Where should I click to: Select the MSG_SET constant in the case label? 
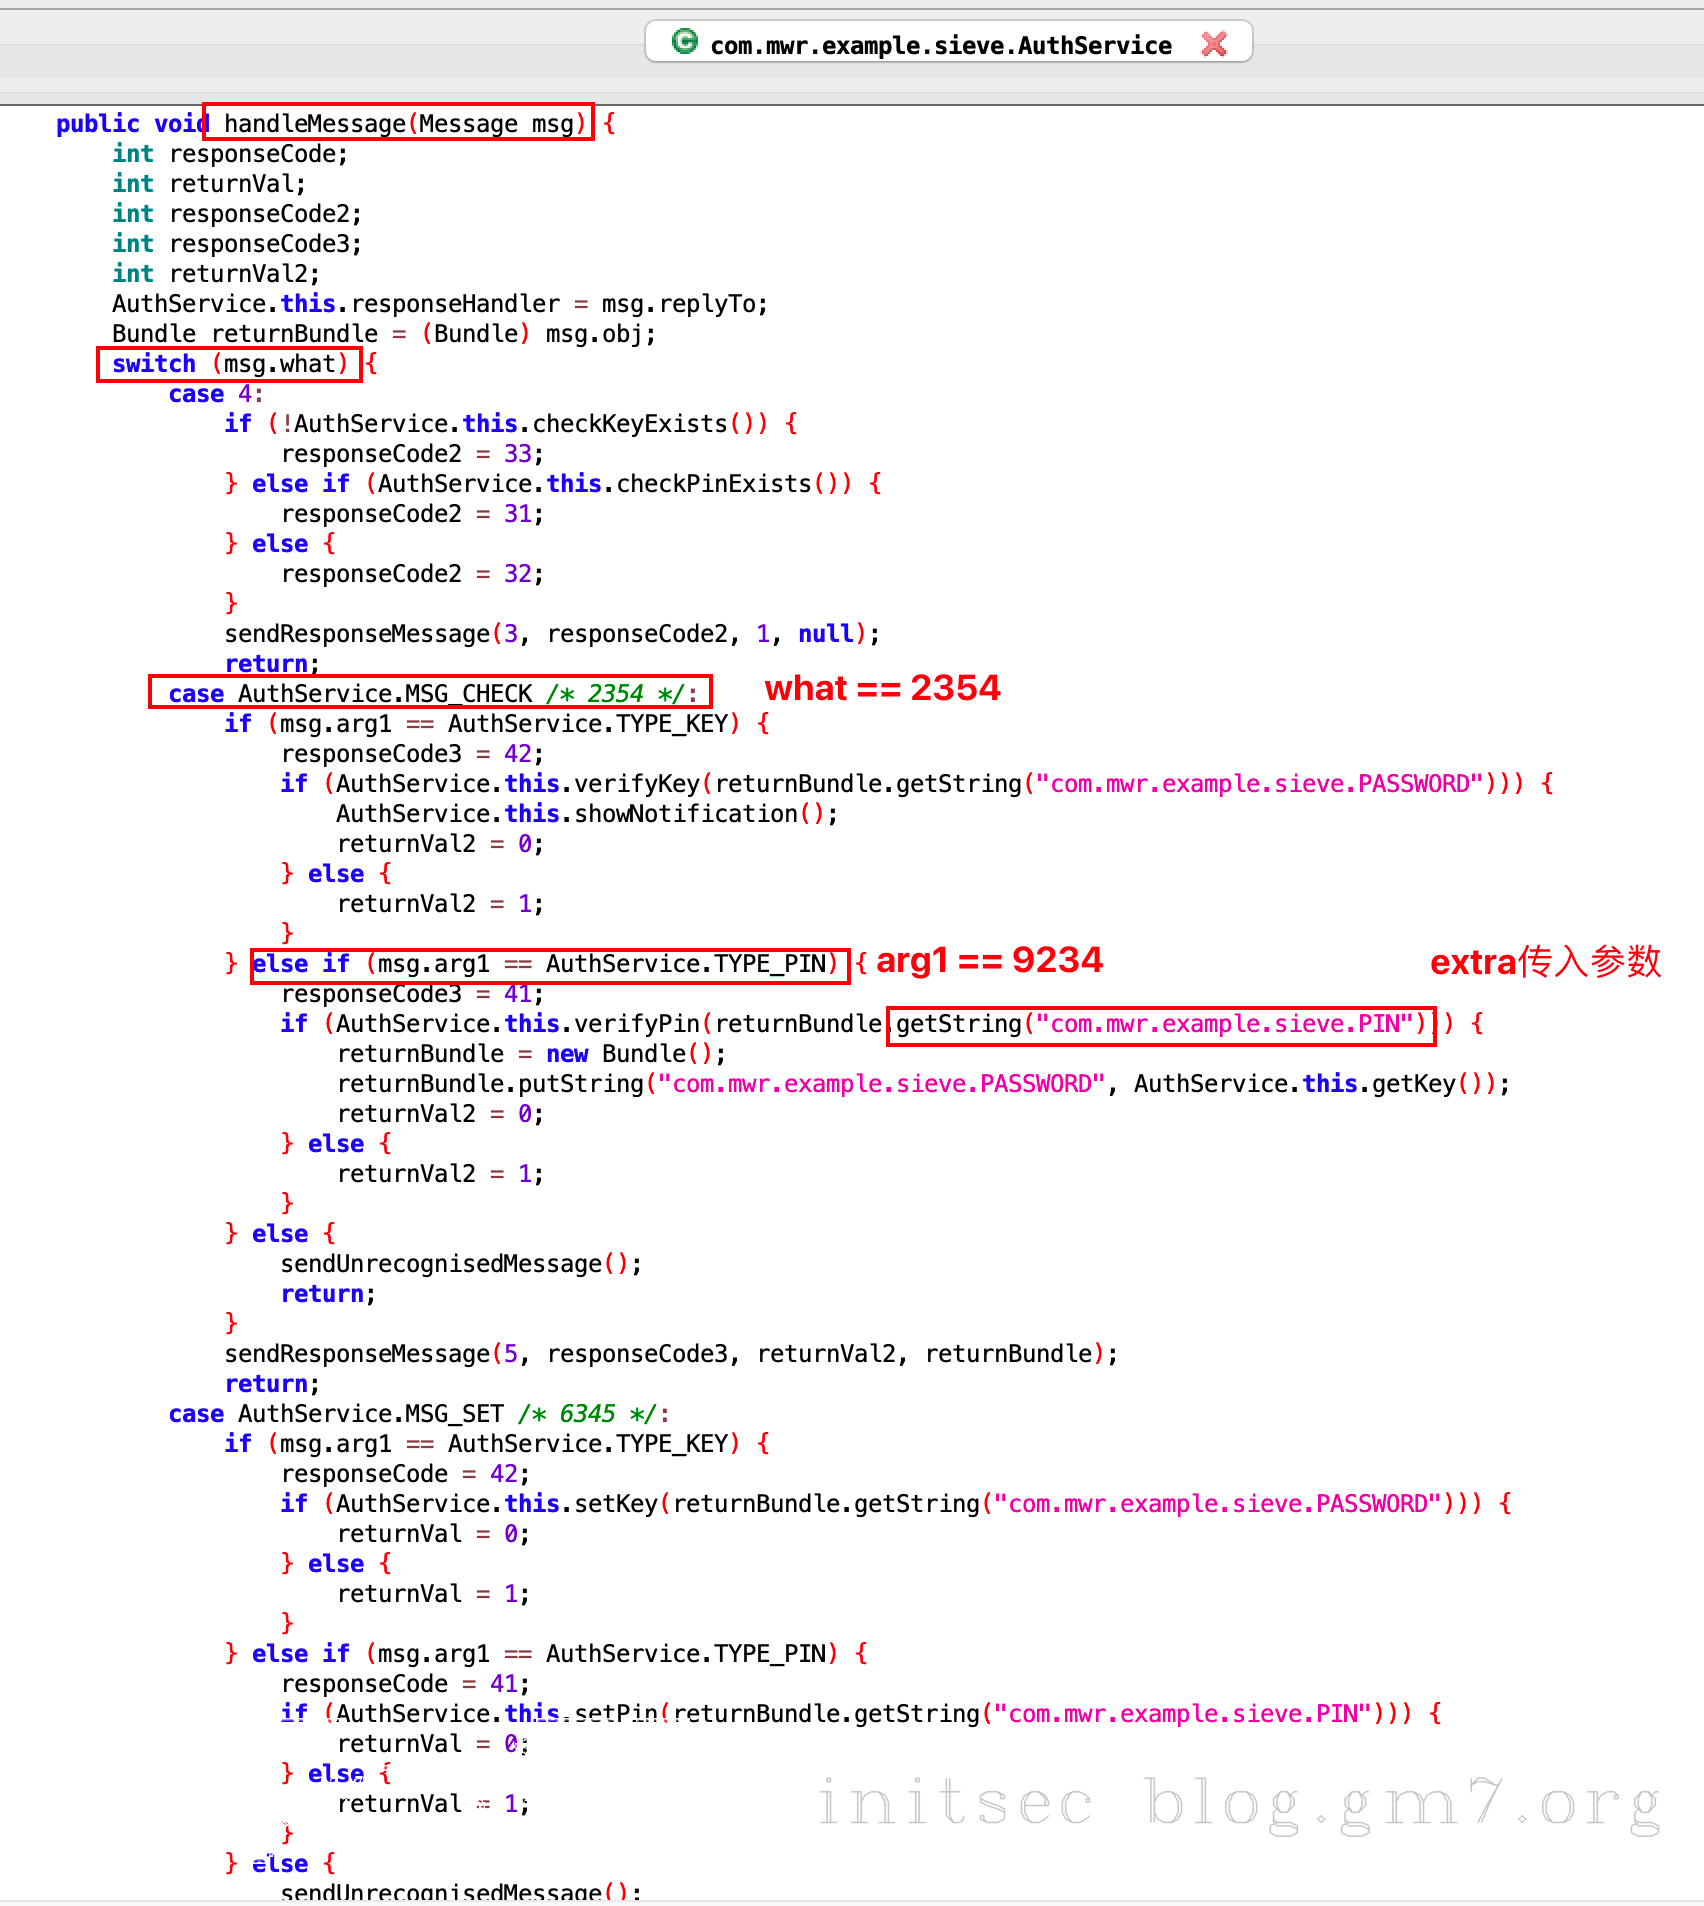pos(454,1413)
